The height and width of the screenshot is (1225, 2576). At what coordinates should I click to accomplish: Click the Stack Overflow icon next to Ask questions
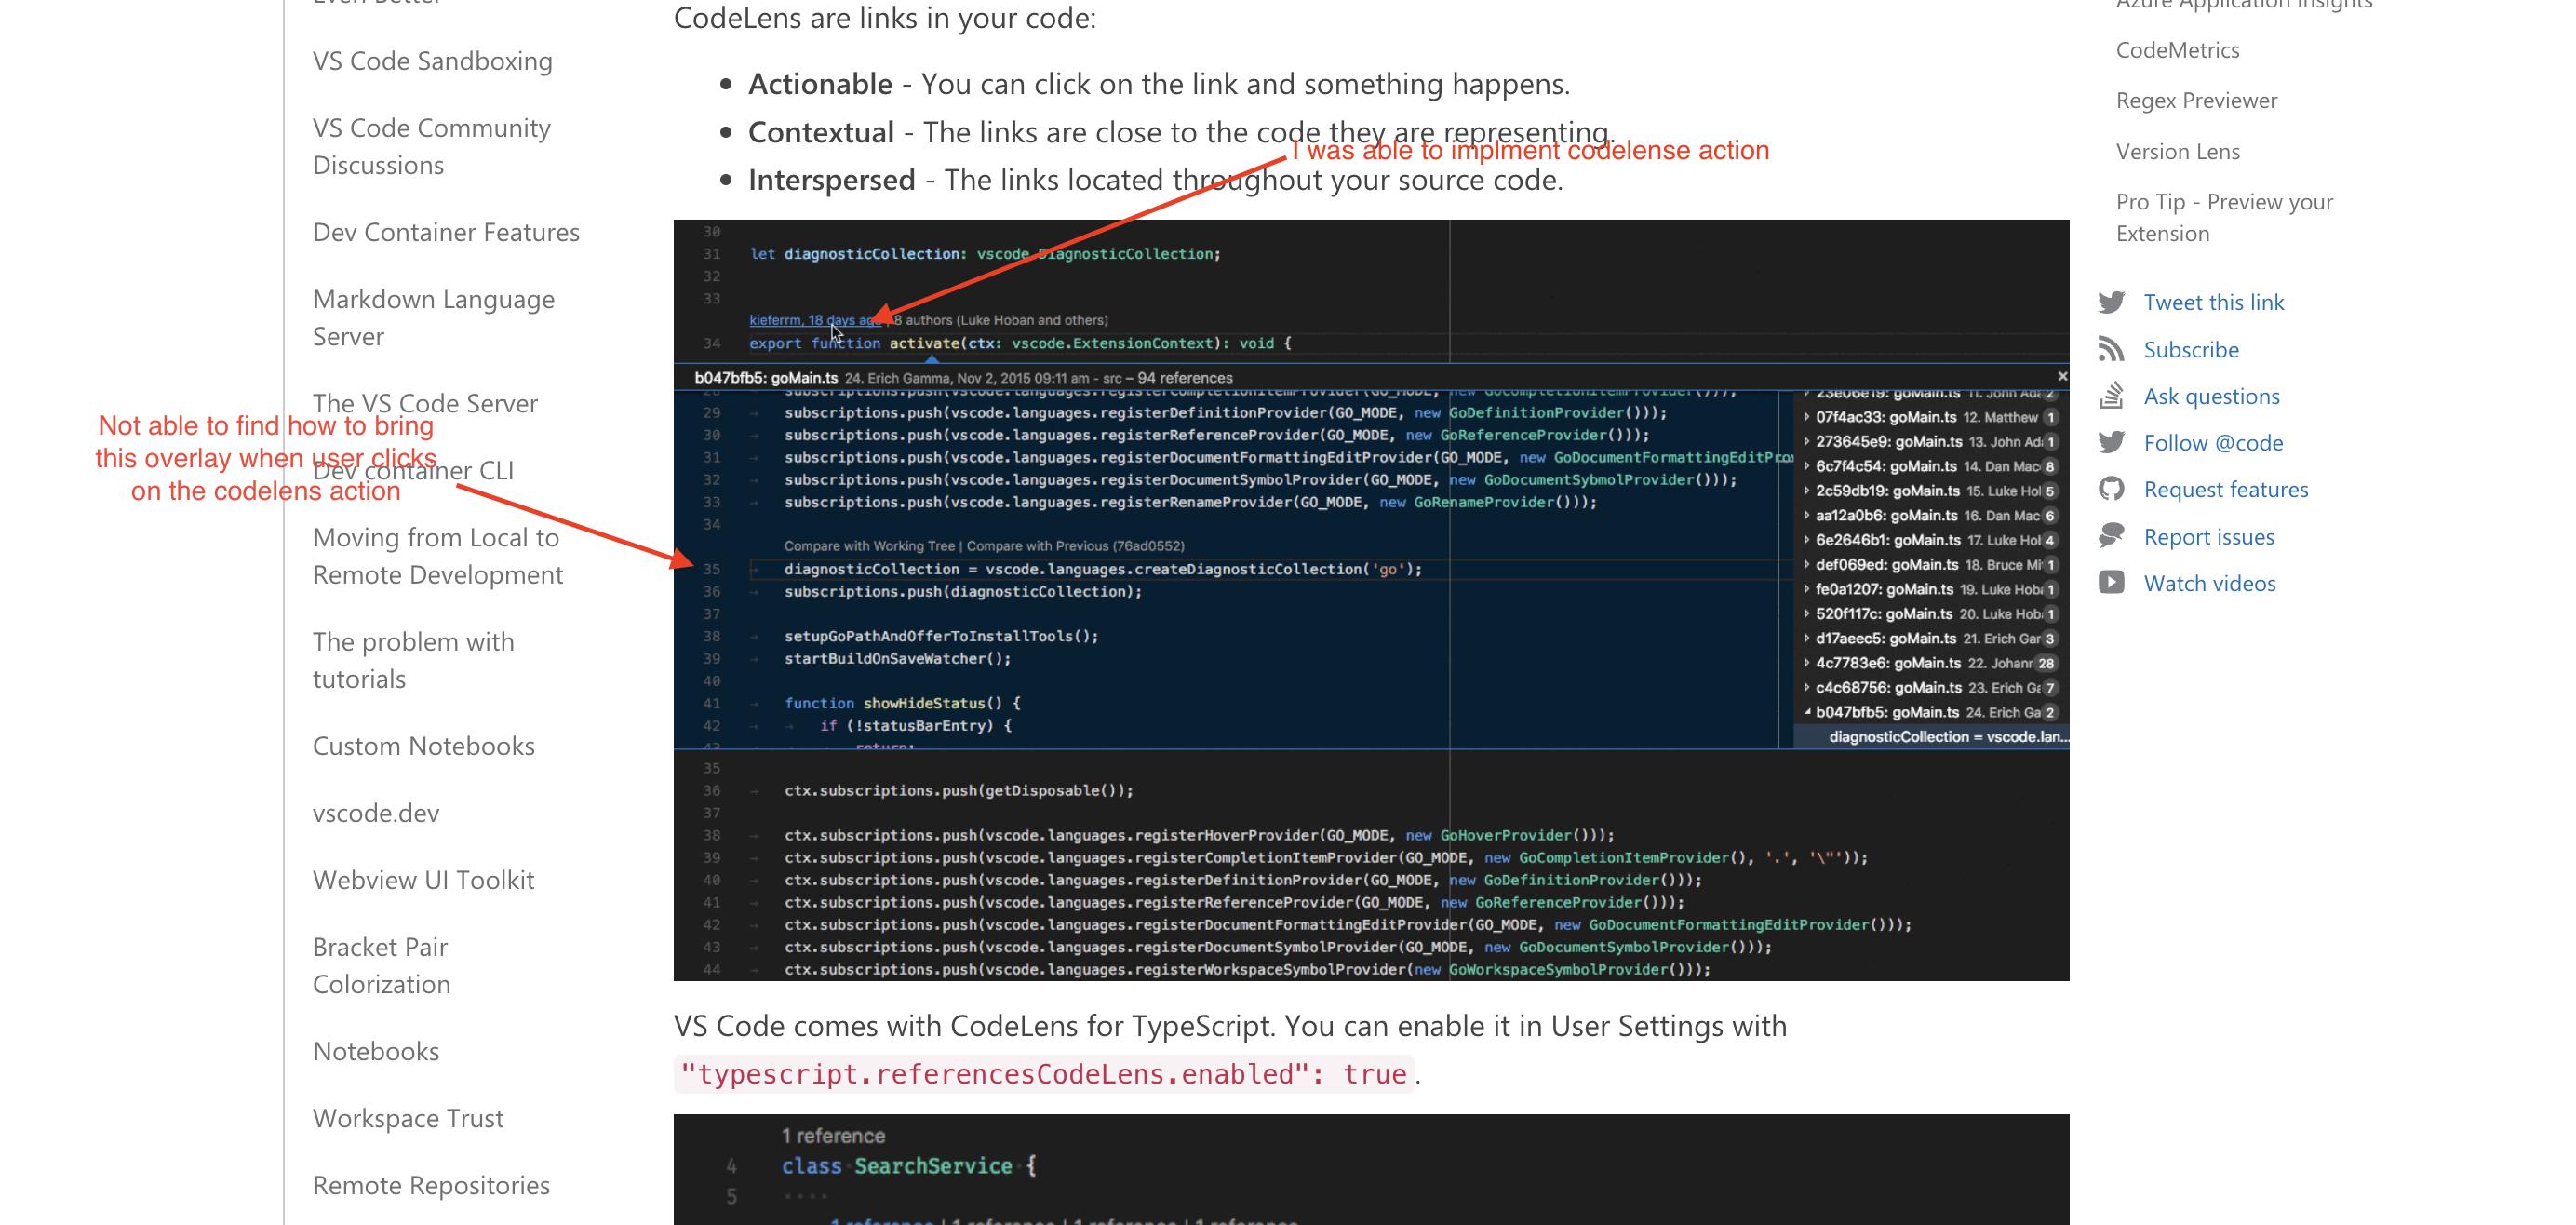pos(2111,396)
